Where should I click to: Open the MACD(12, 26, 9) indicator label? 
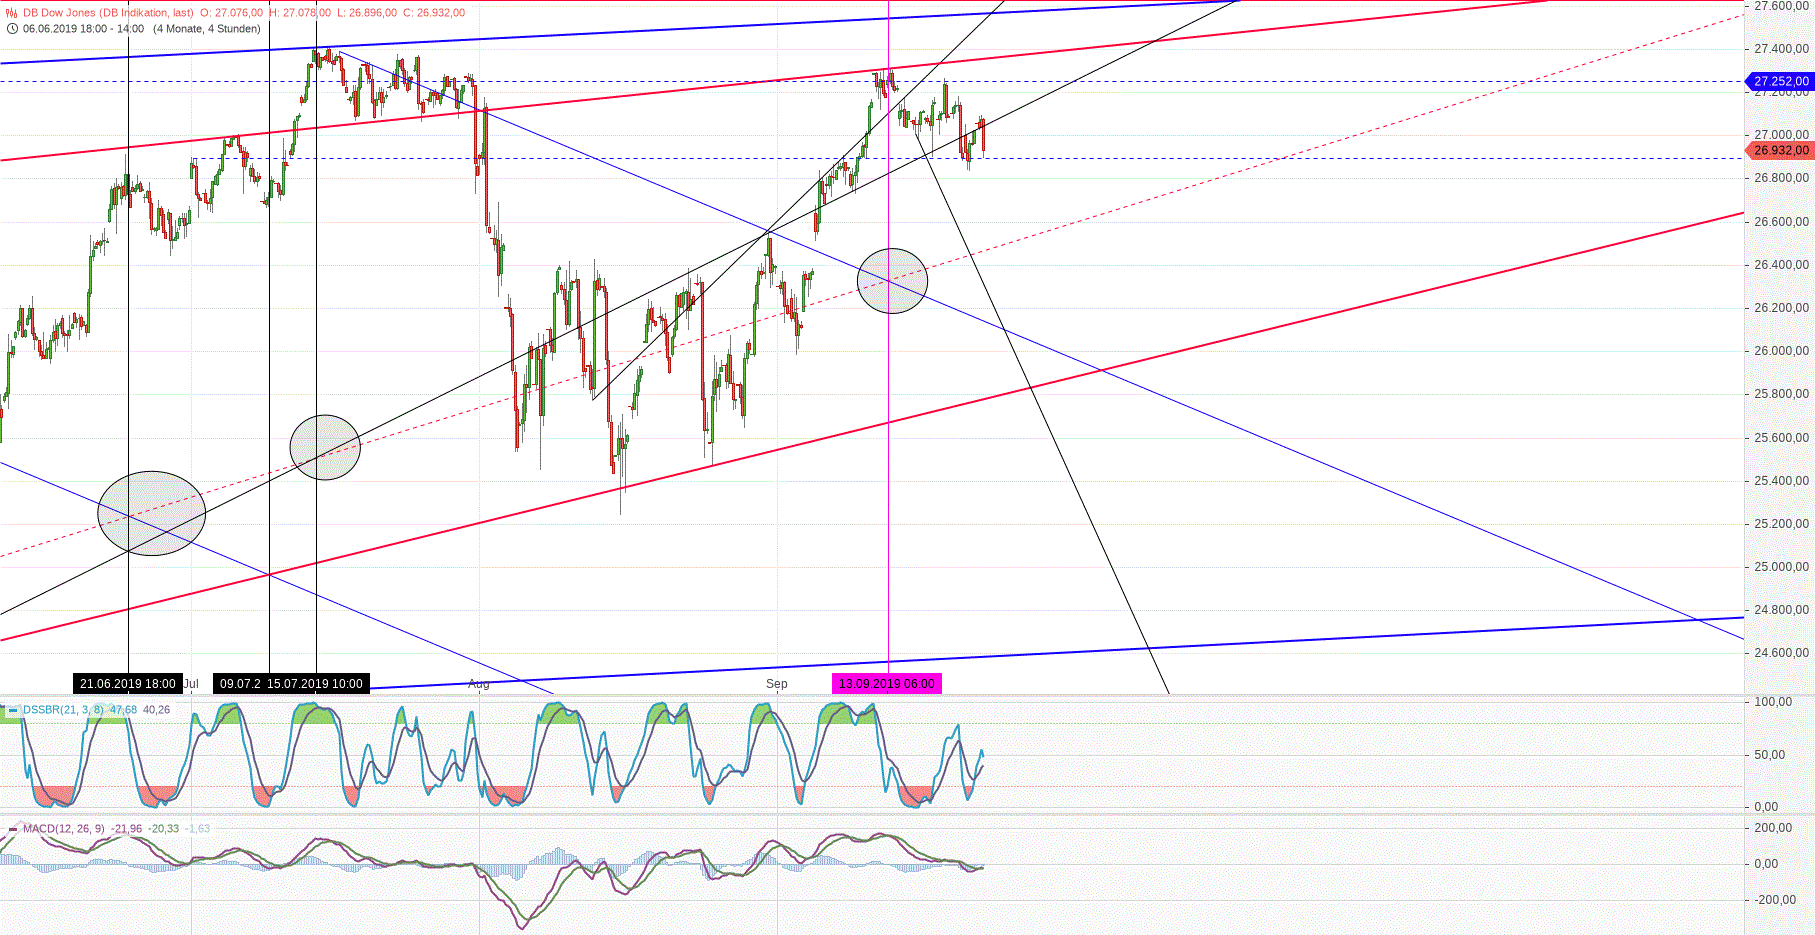point(64,829)
